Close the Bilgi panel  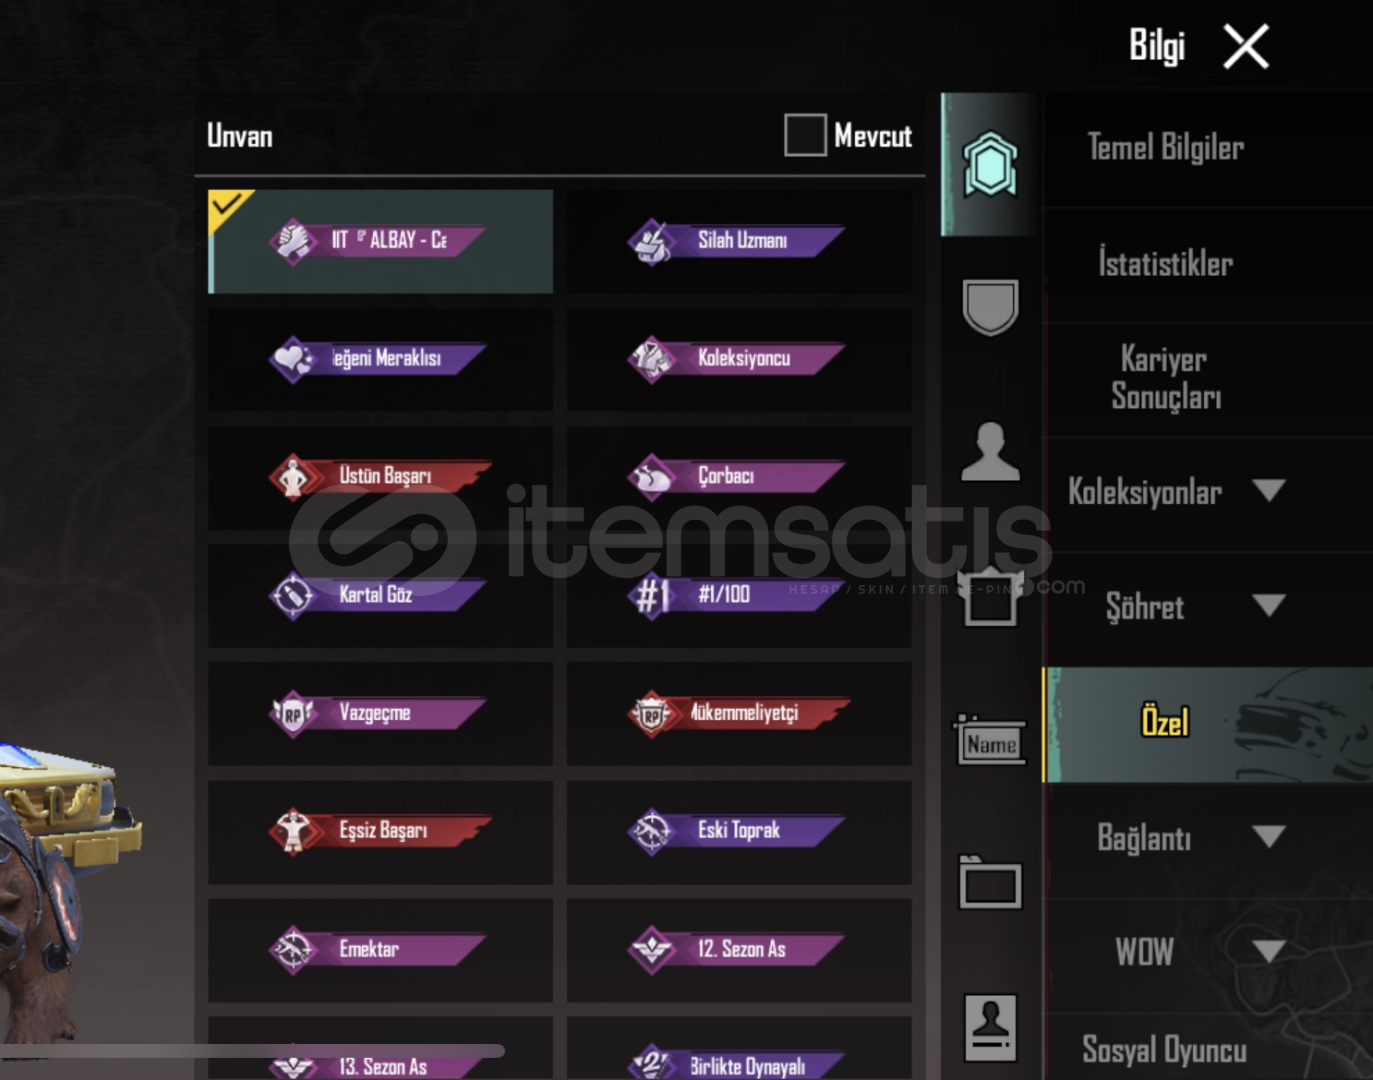[x=1246, y=46]
